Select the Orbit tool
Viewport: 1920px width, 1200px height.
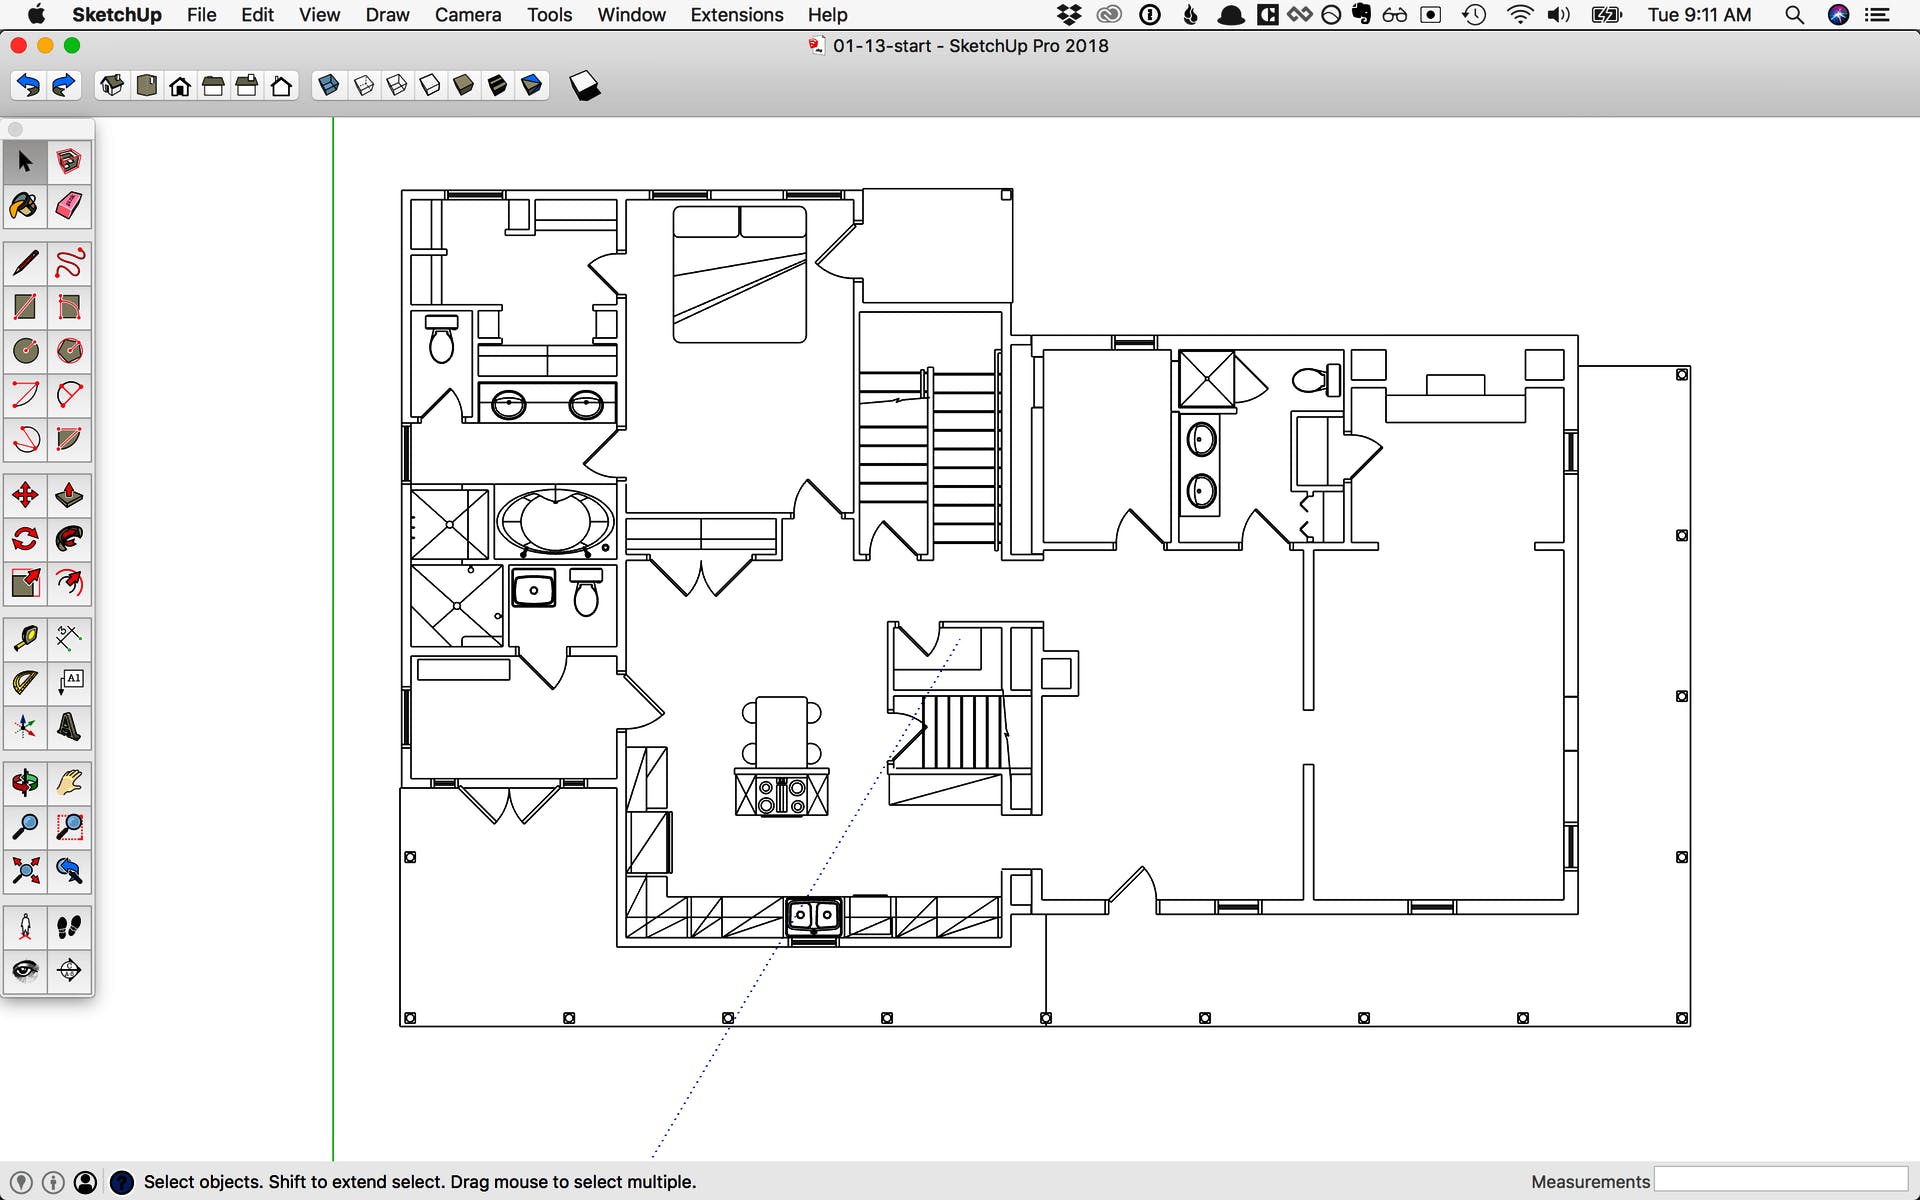coord(25,783)
